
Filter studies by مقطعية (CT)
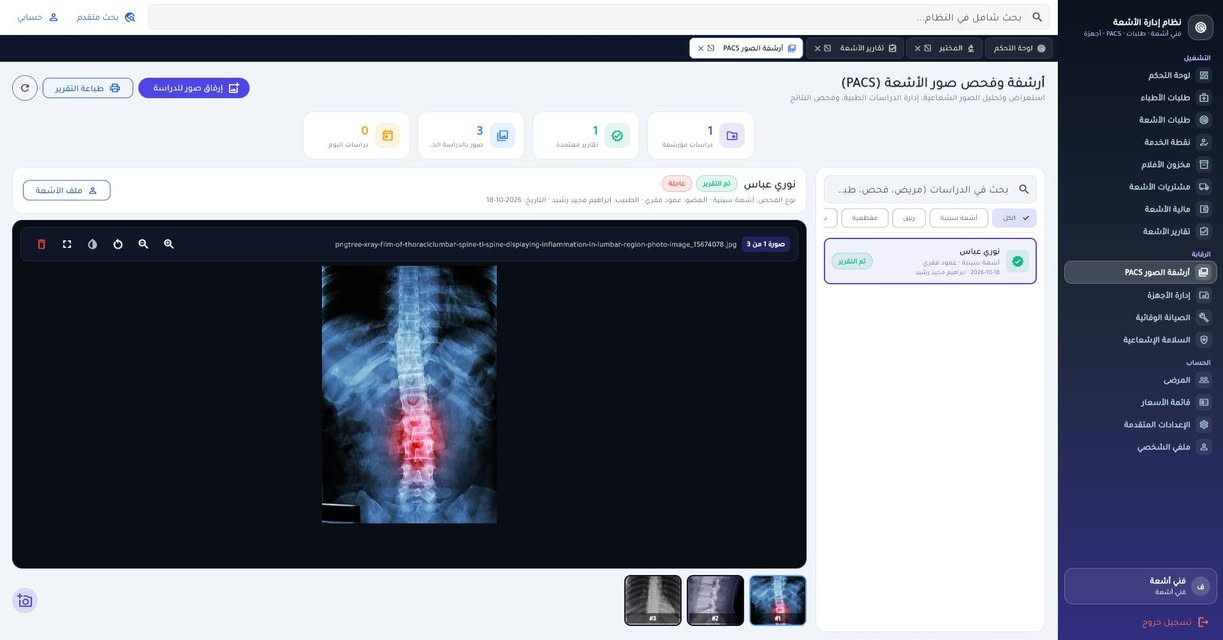point(865,218)
